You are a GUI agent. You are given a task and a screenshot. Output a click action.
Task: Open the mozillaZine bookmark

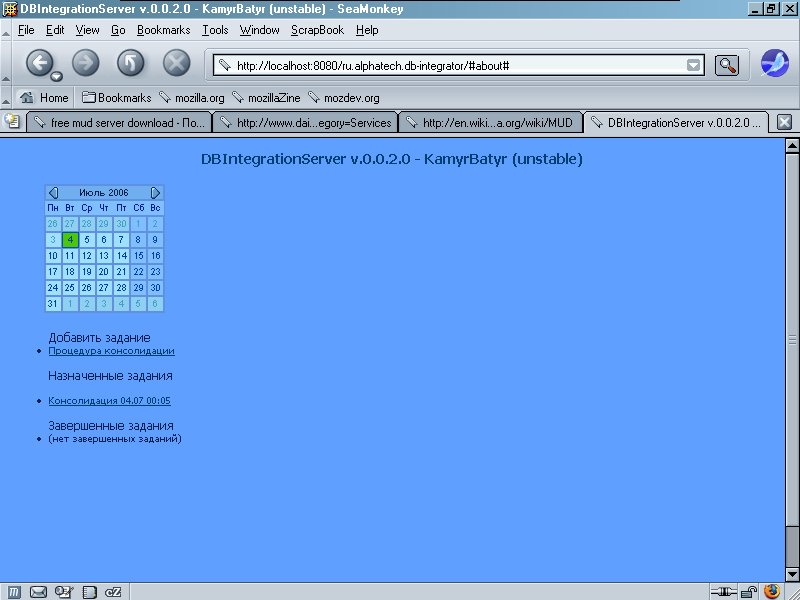266,97
